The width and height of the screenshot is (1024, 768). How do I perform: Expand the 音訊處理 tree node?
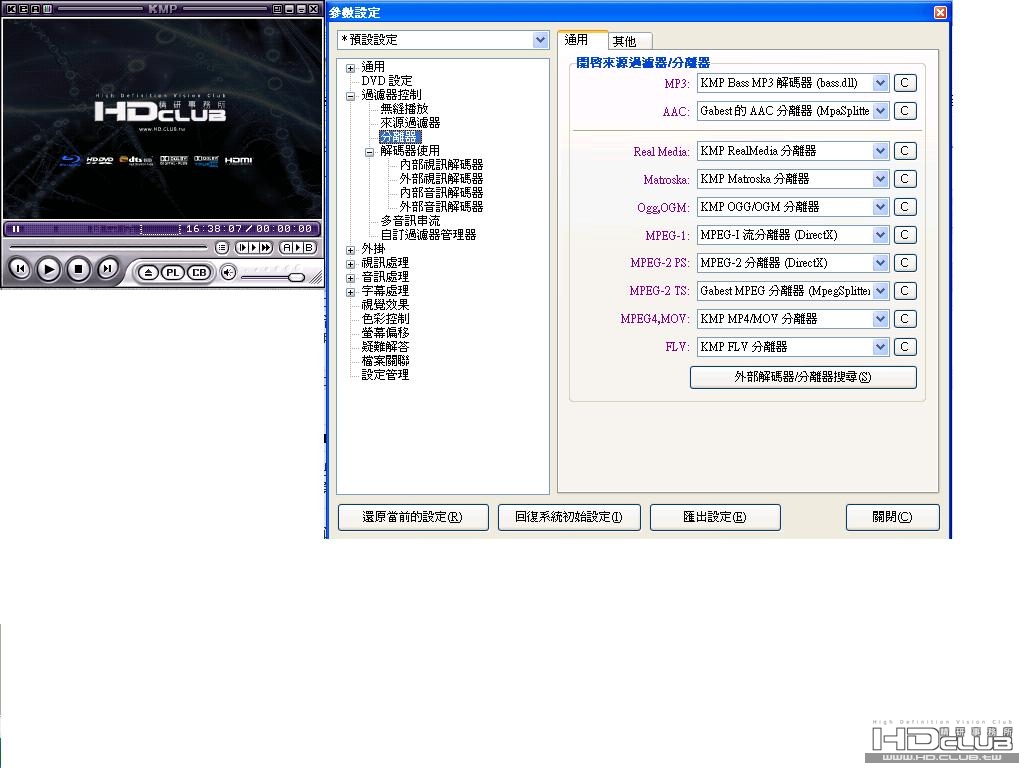click(x=351, y=278)
